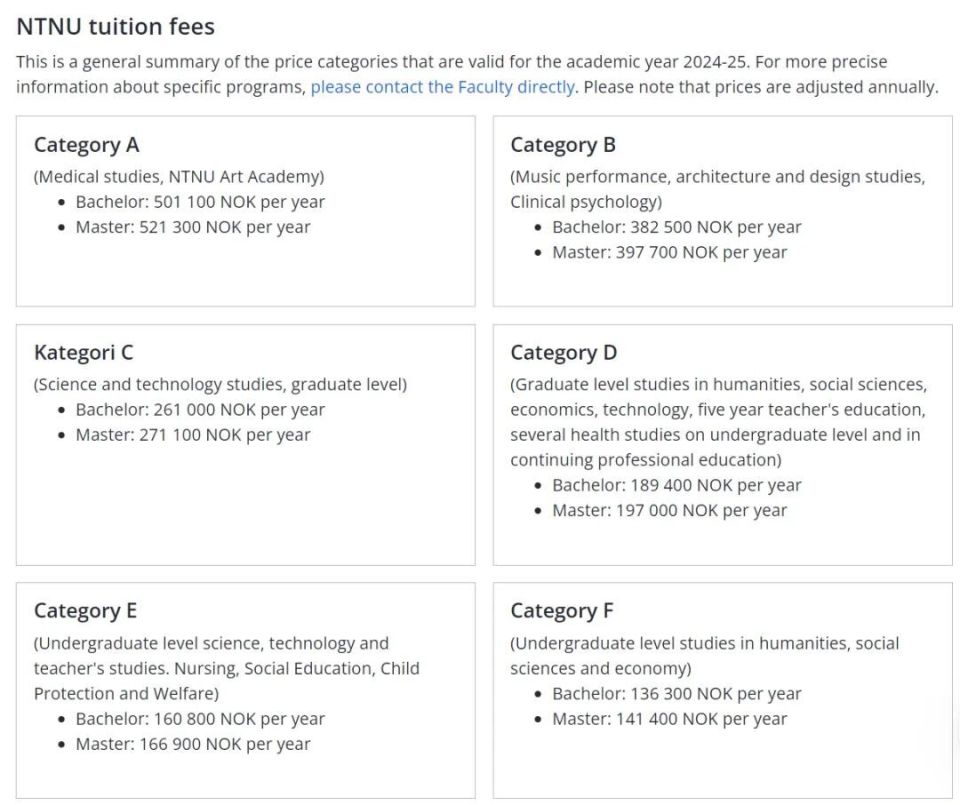Click Category B Bachelor 382 500 NOK line
Screen dimensions: 960x805
coord(677,227)
